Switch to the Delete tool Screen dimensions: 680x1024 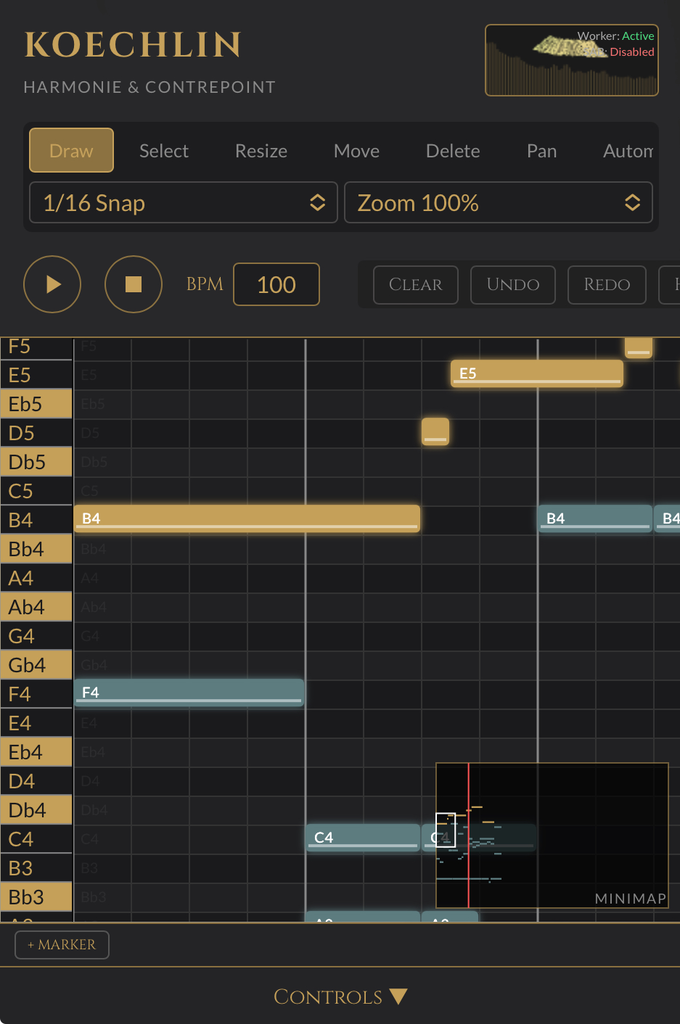point(452,151)
